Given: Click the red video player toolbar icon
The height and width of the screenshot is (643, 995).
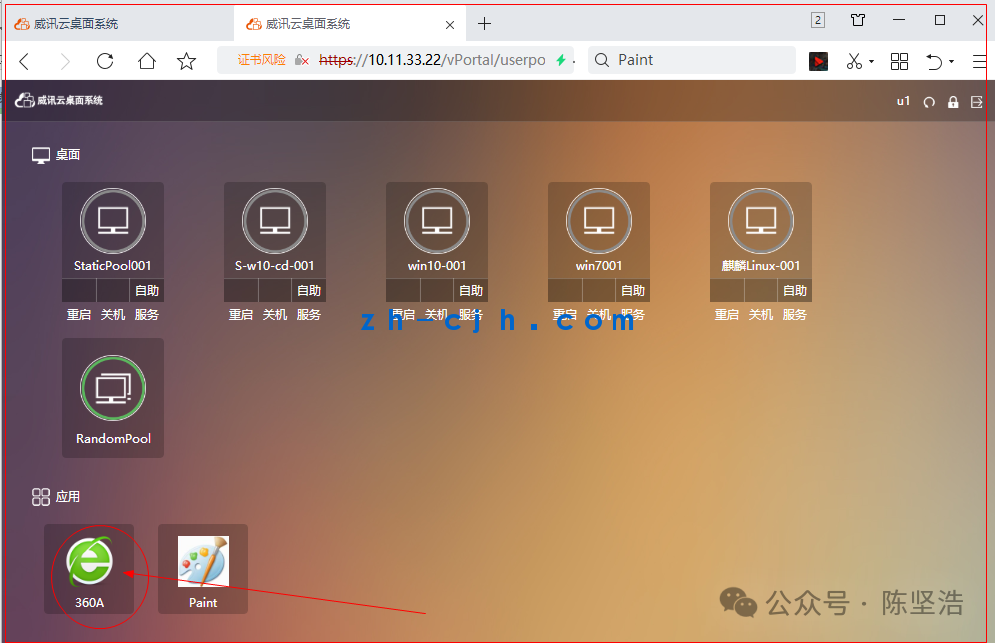Looking at the screenshot, I should 818,62.
